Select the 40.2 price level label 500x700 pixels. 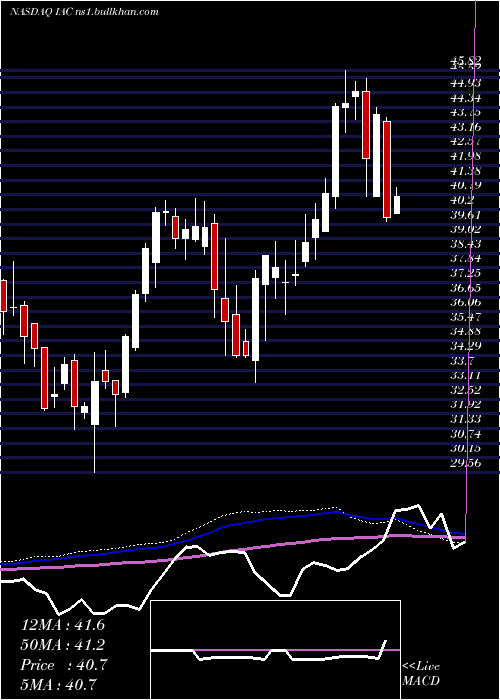(x=462, y=200)
